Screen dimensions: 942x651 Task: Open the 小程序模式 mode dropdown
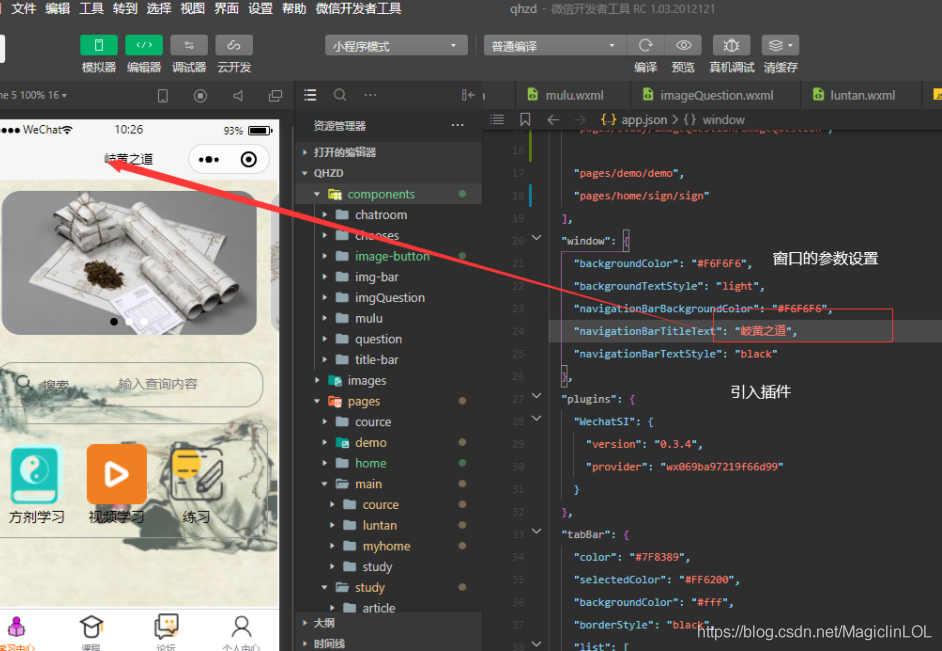tap(396, 46)
